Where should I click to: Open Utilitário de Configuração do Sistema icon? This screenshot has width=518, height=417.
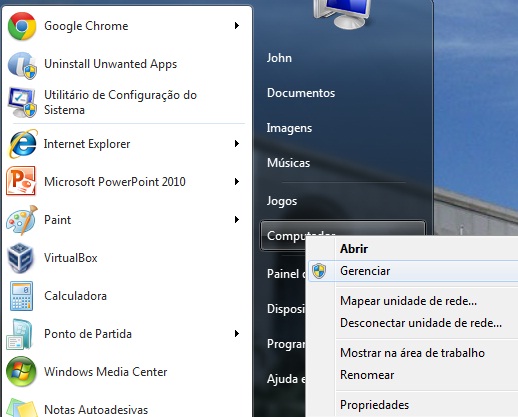pyautogui.click(x=22, y=102)
